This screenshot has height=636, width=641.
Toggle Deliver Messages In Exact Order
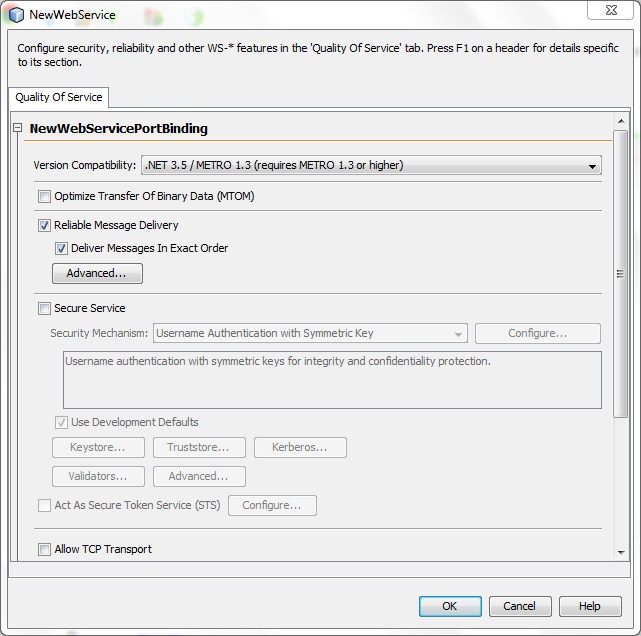coord(61,248)
